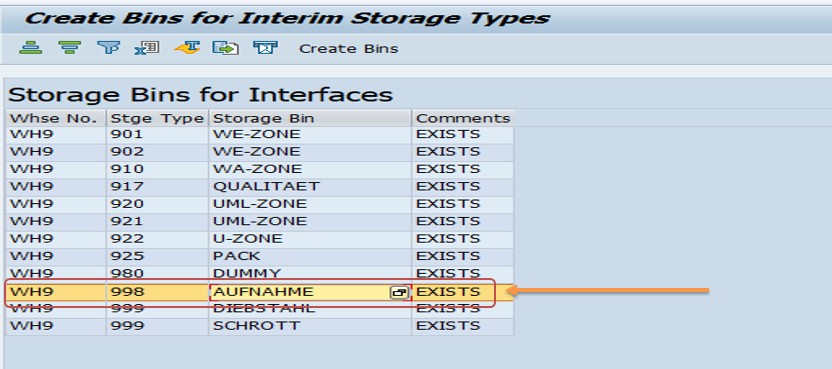Select the Comments column header
Viewport: 832px width, 369px height.
463,118
